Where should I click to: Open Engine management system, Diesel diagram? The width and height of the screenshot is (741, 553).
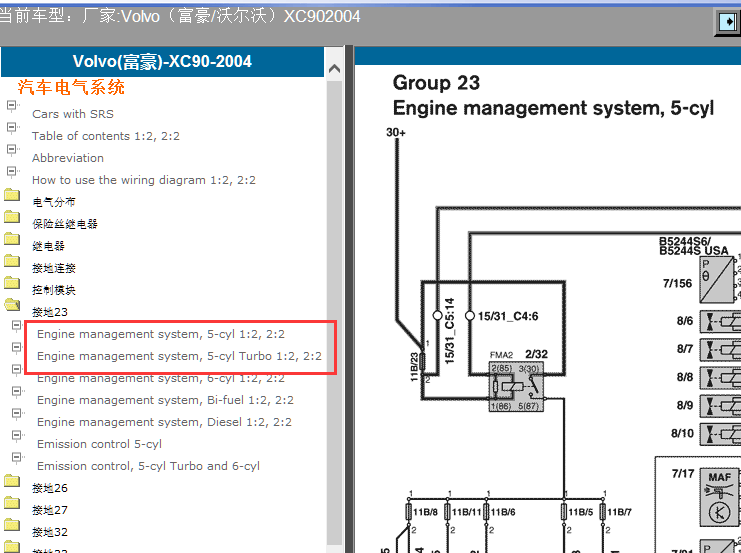point(164,422)
